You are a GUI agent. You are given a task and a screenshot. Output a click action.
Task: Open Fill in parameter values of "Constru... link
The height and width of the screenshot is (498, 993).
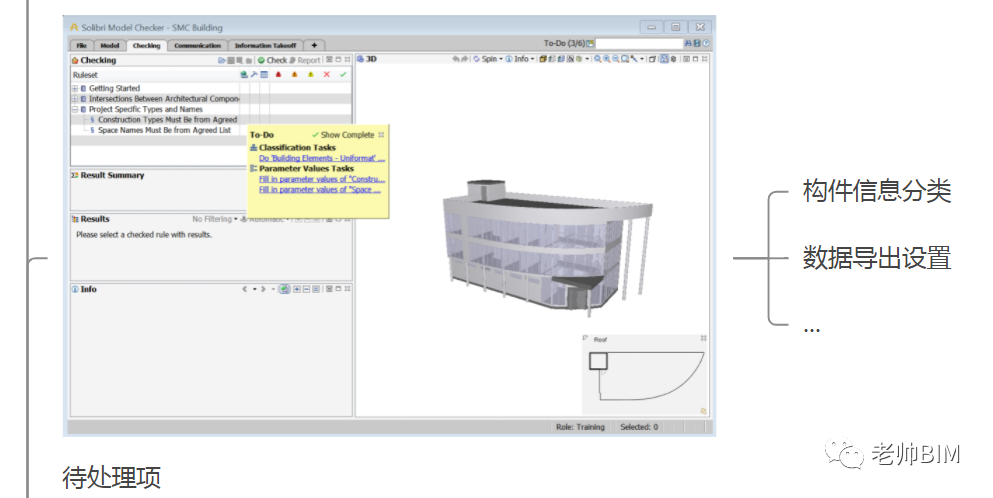pos(322,179)
